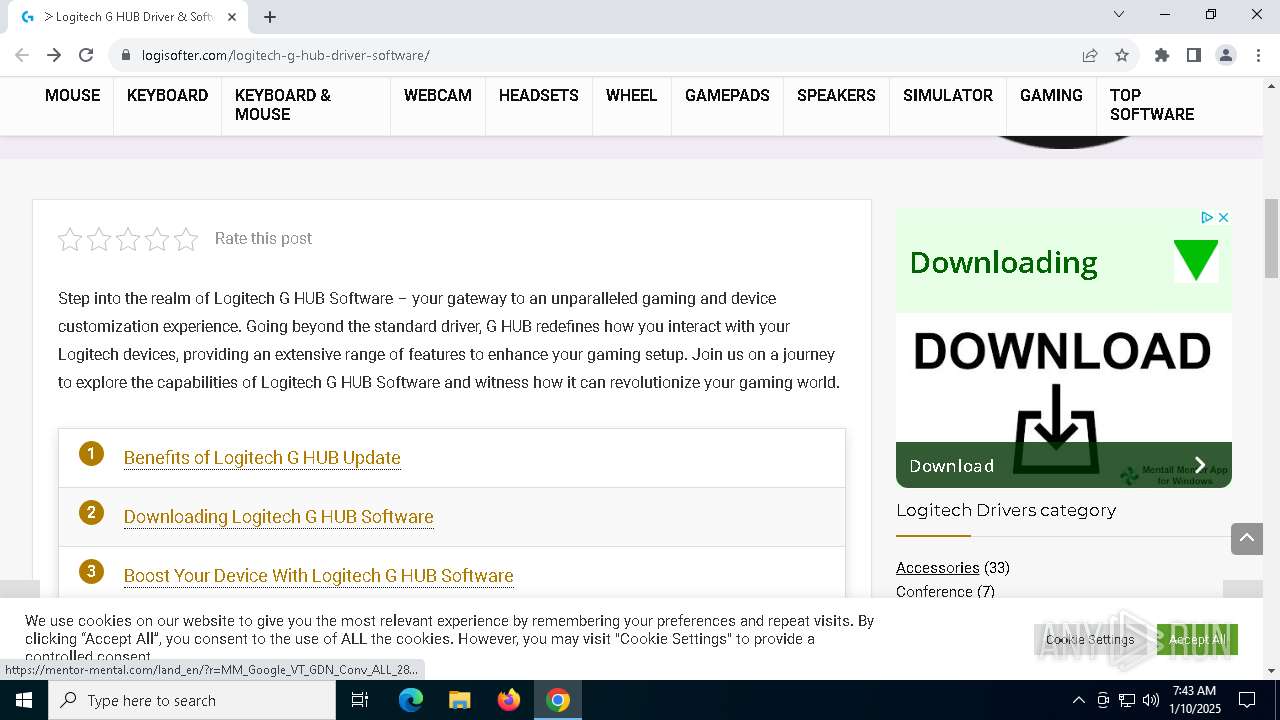This screenshot has height=720, width=1280.
Task: Open the tab search chevron
Action: click(1119, 14)
